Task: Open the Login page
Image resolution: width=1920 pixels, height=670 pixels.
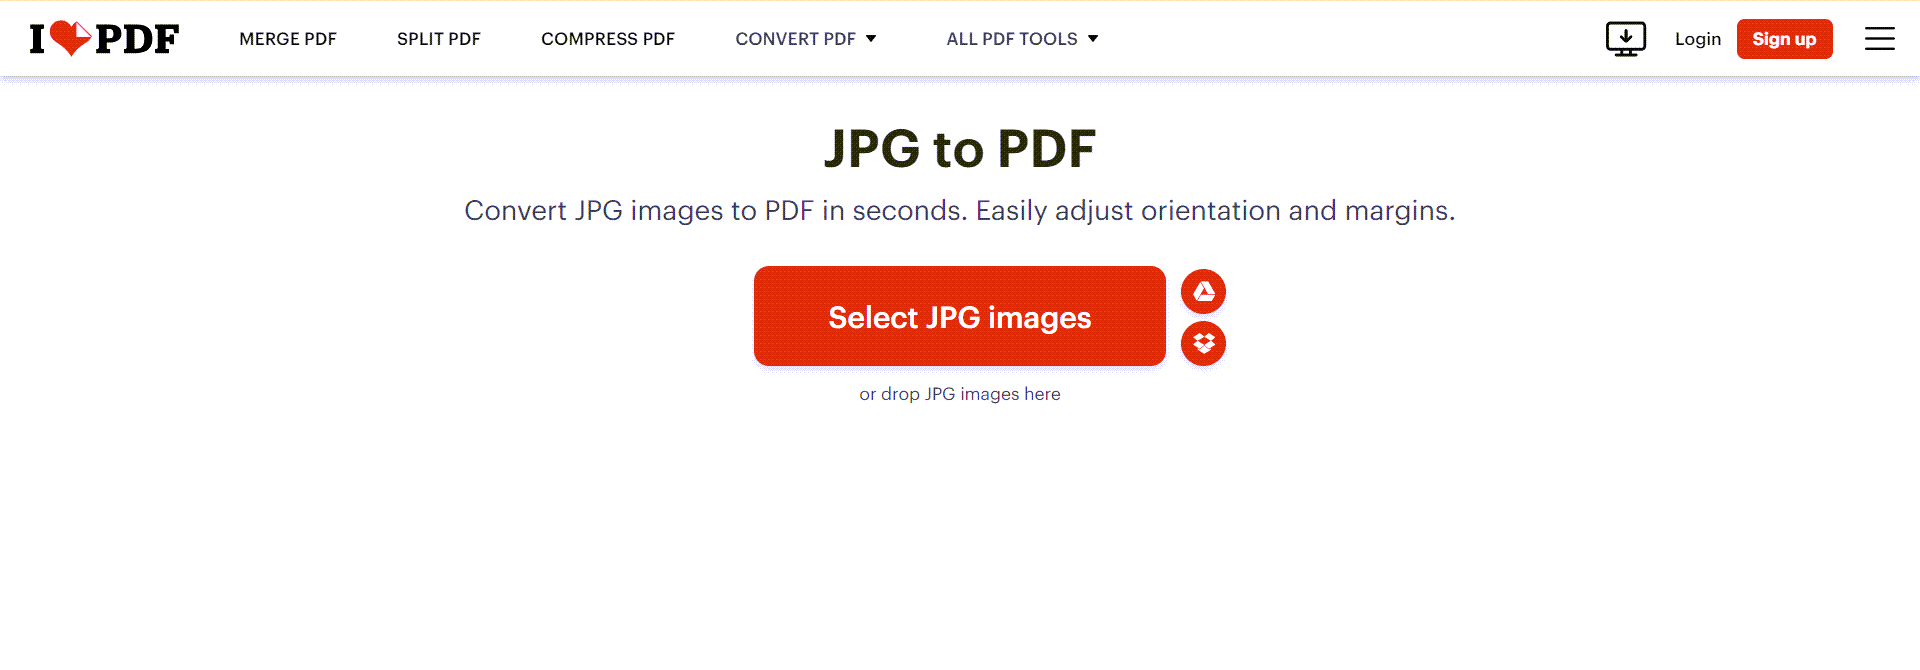Action: (1698, 39)
